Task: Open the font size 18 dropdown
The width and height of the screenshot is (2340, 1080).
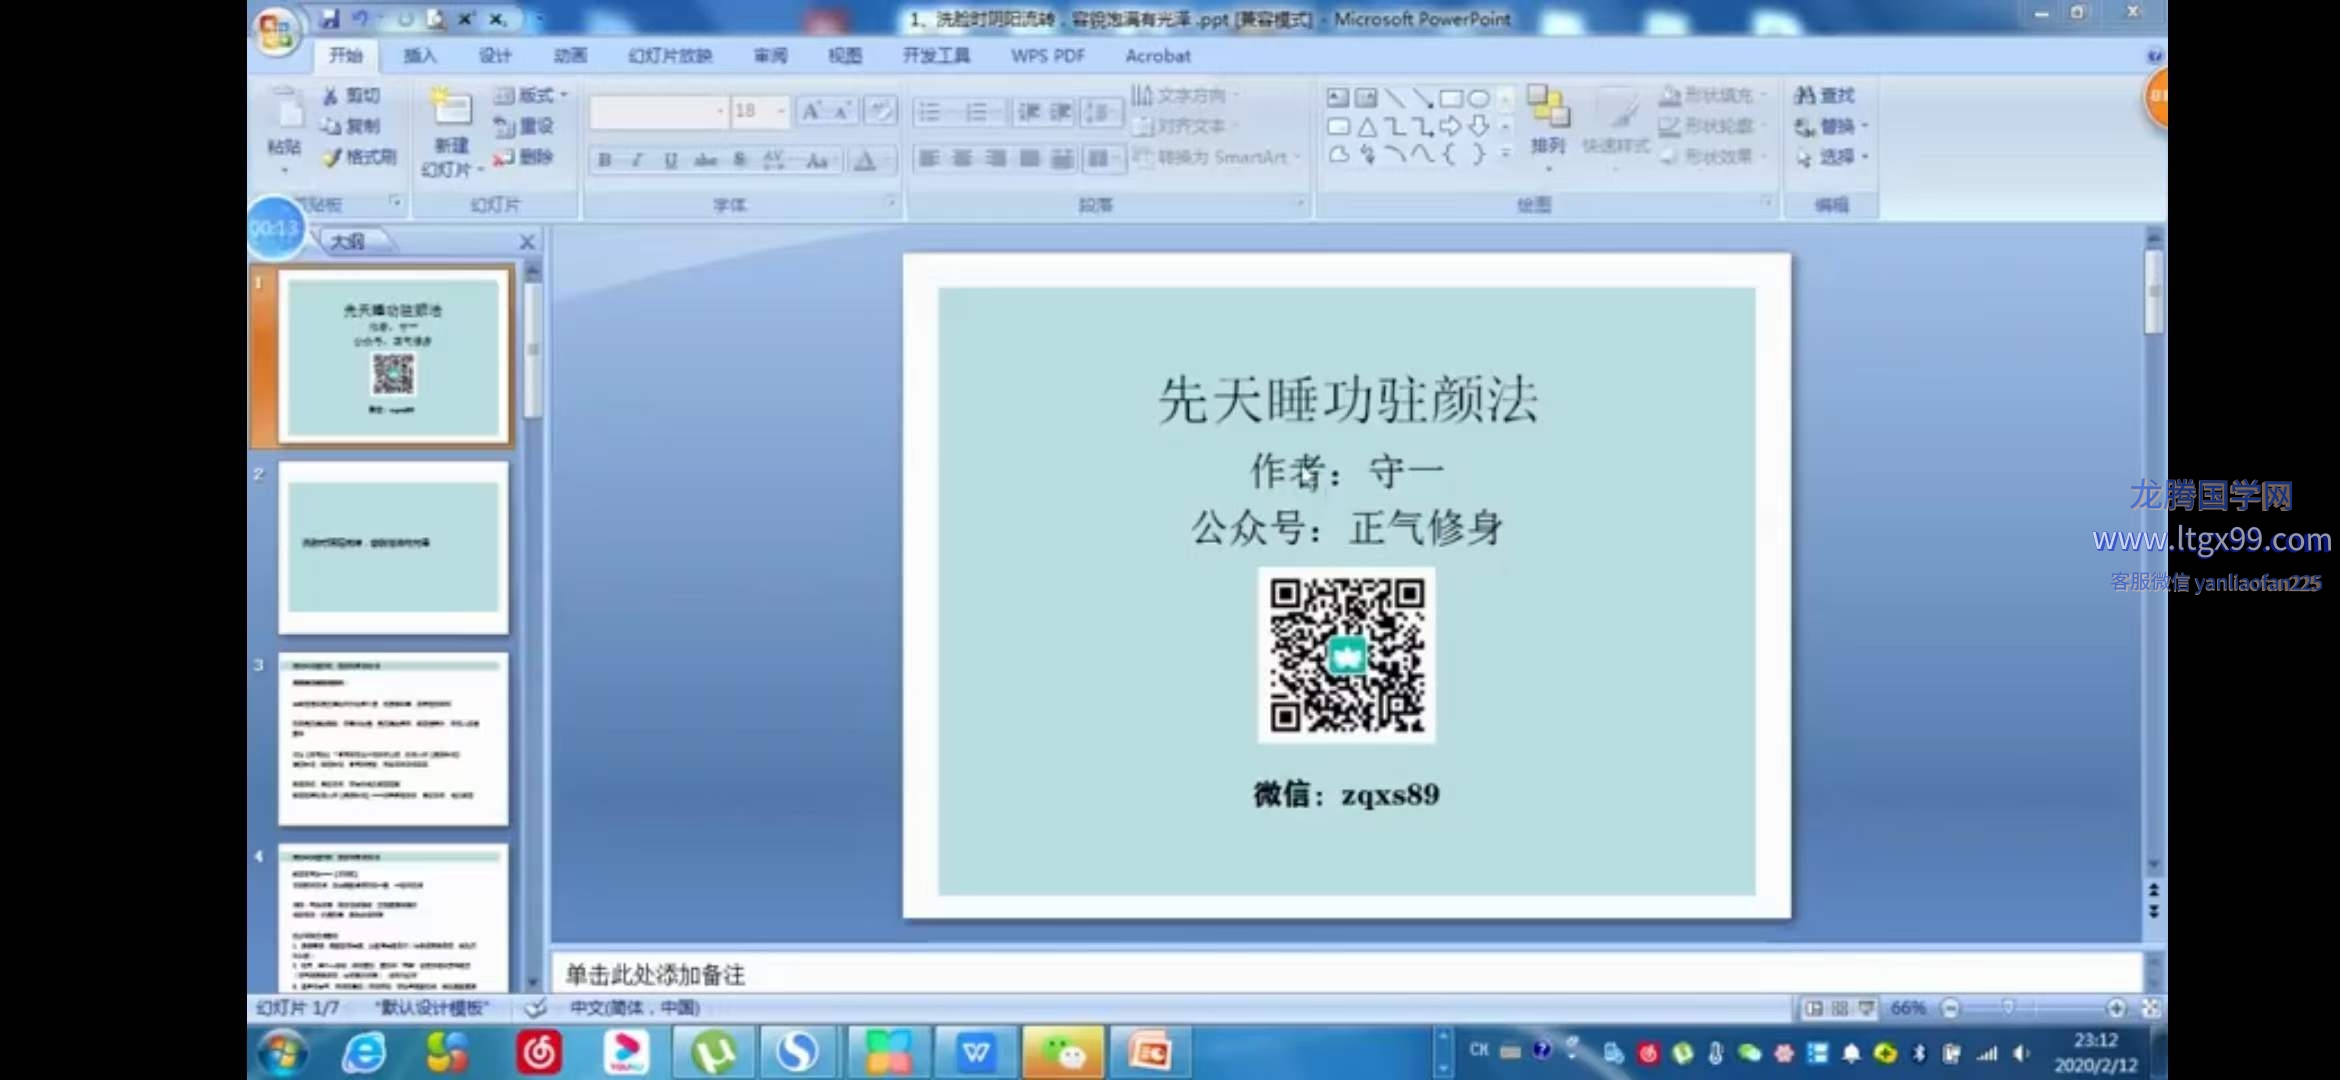Action: coord(781,111)
